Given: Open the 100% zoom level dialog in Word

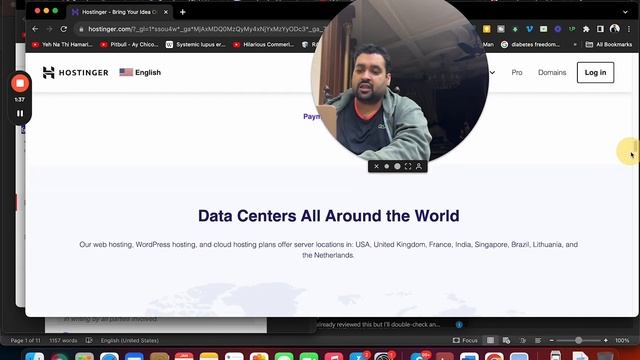Looking at the screenshot, I should [622, 340].
